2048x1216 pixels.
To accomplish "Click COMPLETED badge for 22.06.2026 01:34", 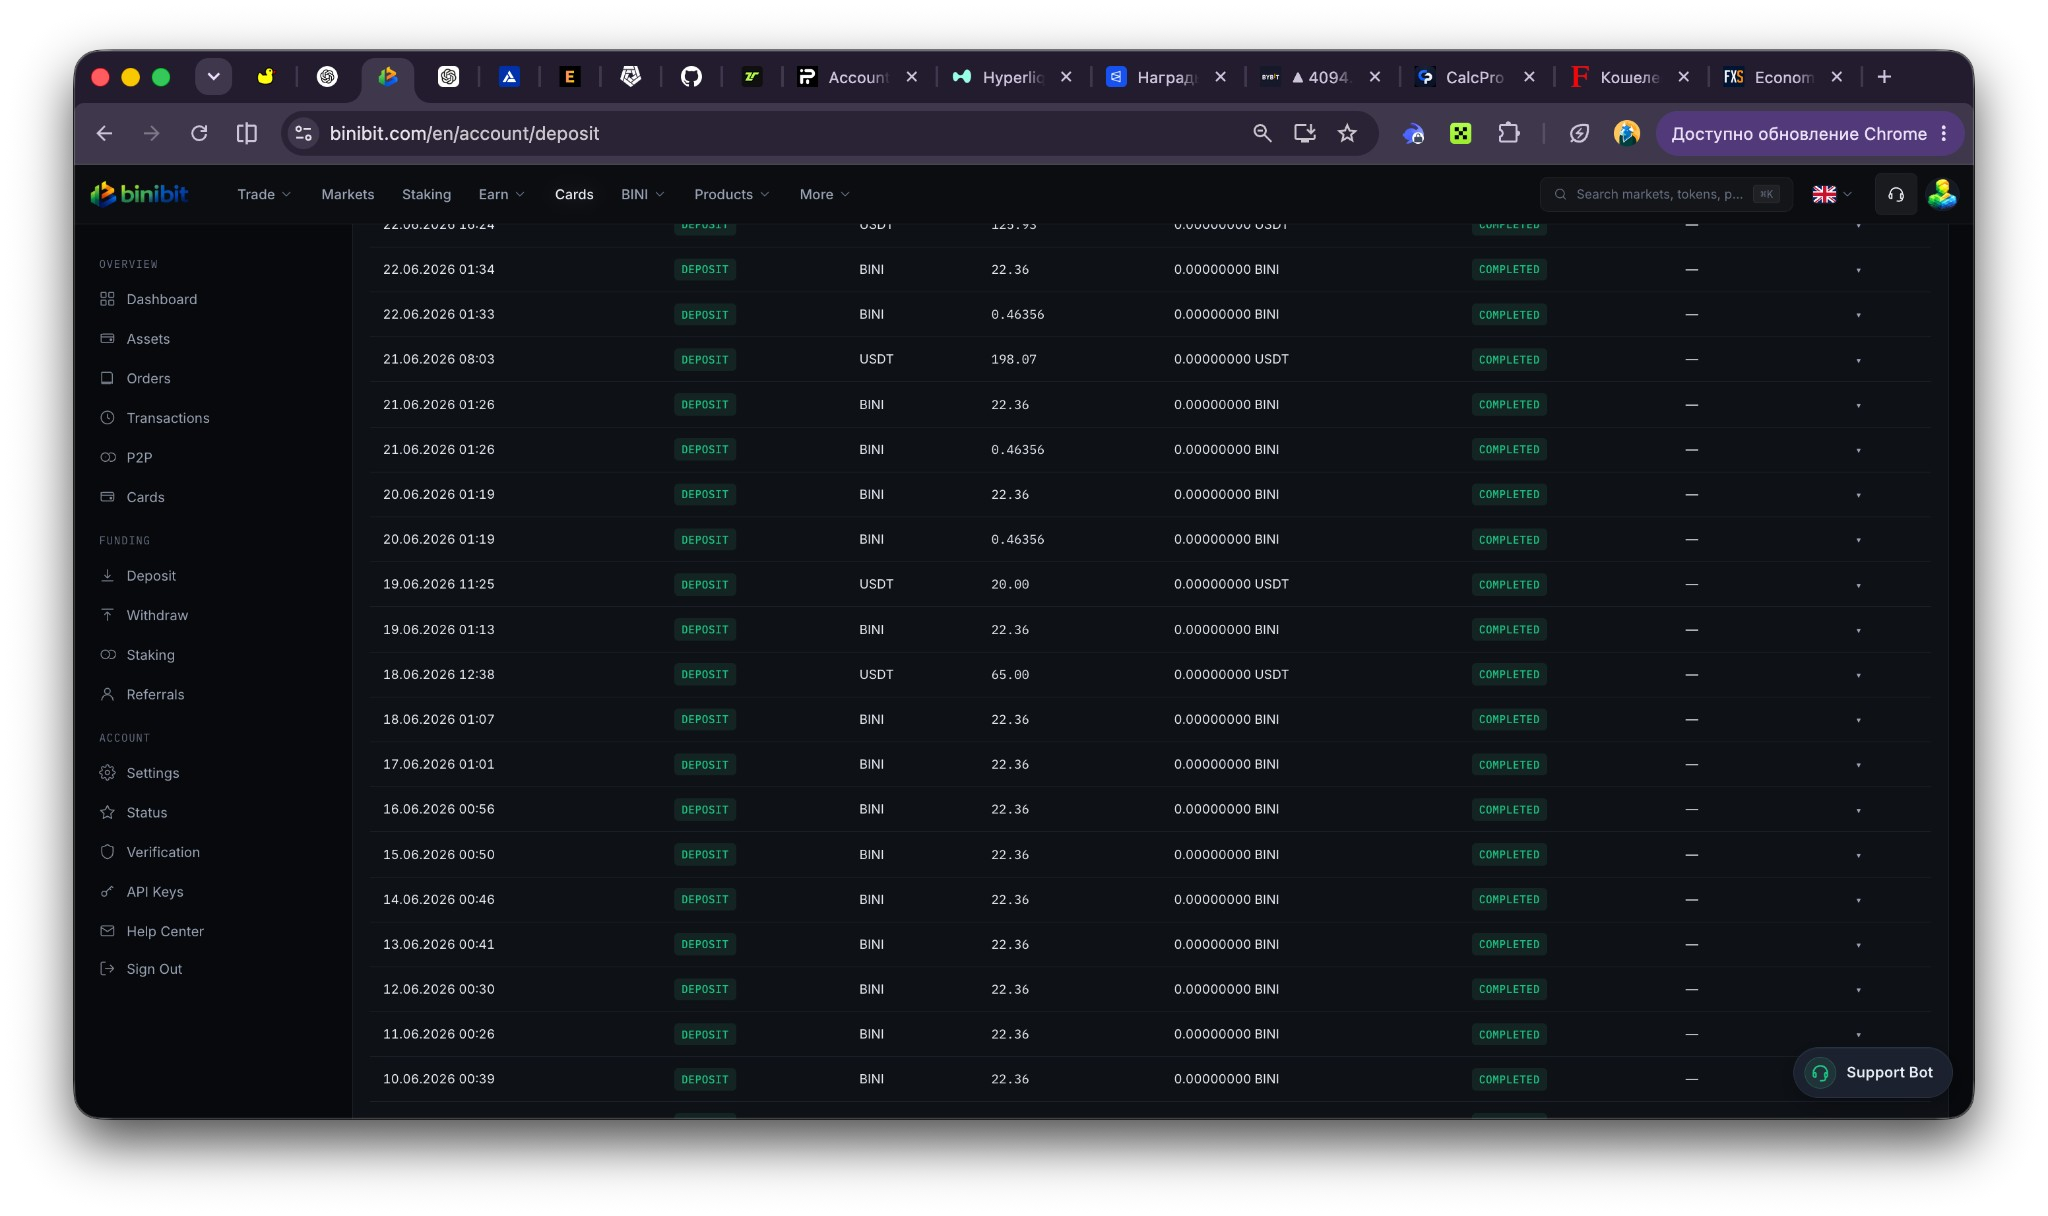I will [x=1509, y=269].
